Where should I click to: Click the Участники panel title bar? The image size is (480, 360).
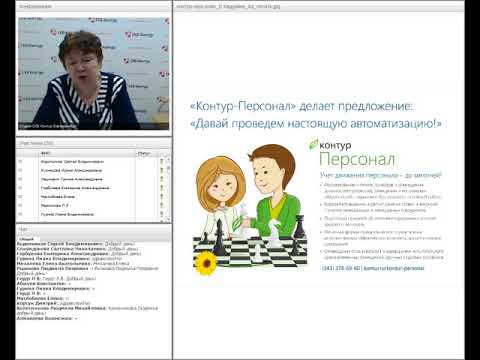tap(94, 143)
